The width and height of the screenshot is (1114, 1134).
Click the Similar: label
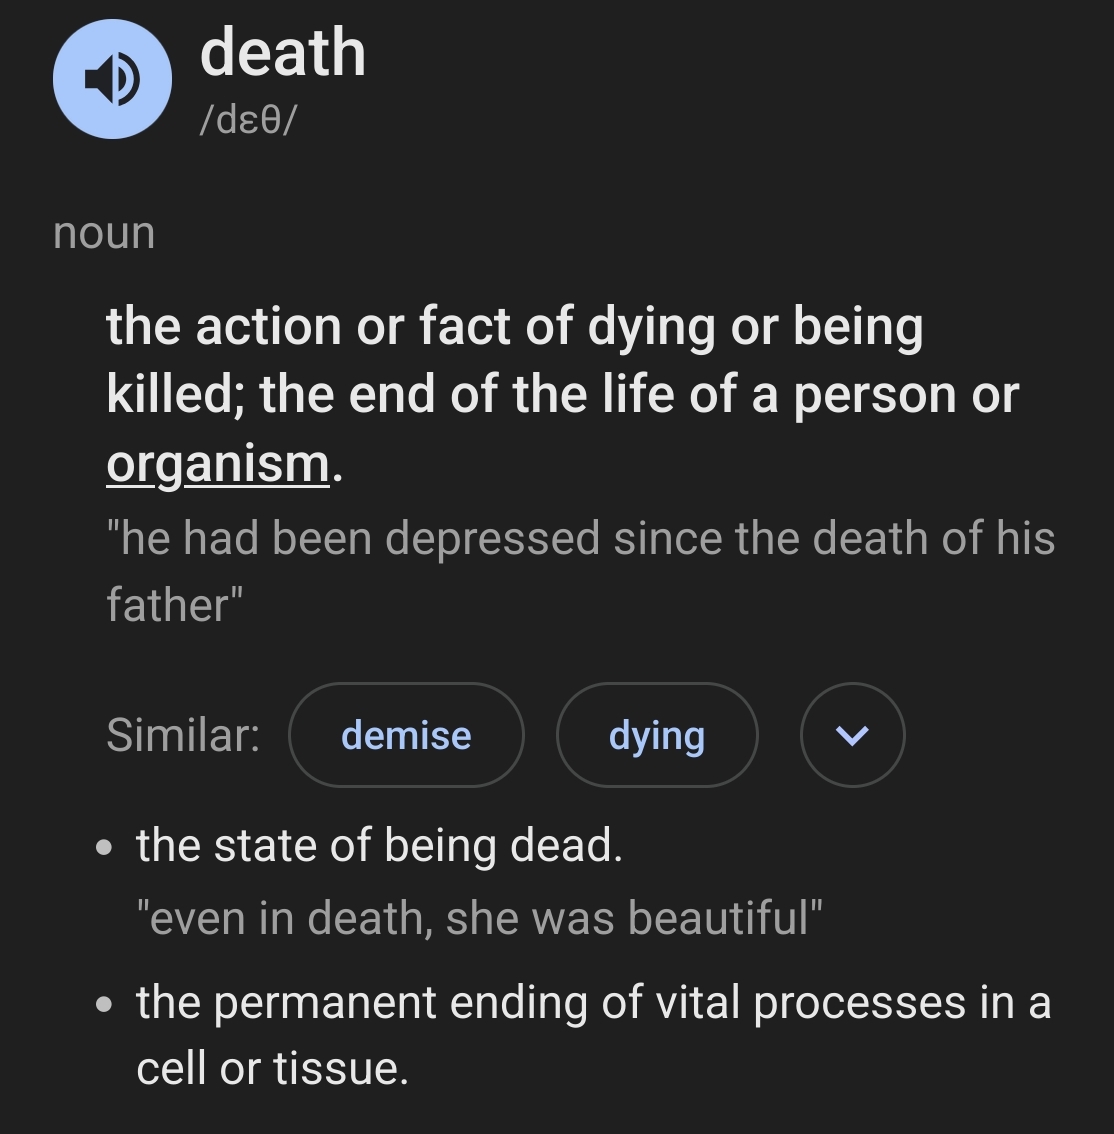183,735
